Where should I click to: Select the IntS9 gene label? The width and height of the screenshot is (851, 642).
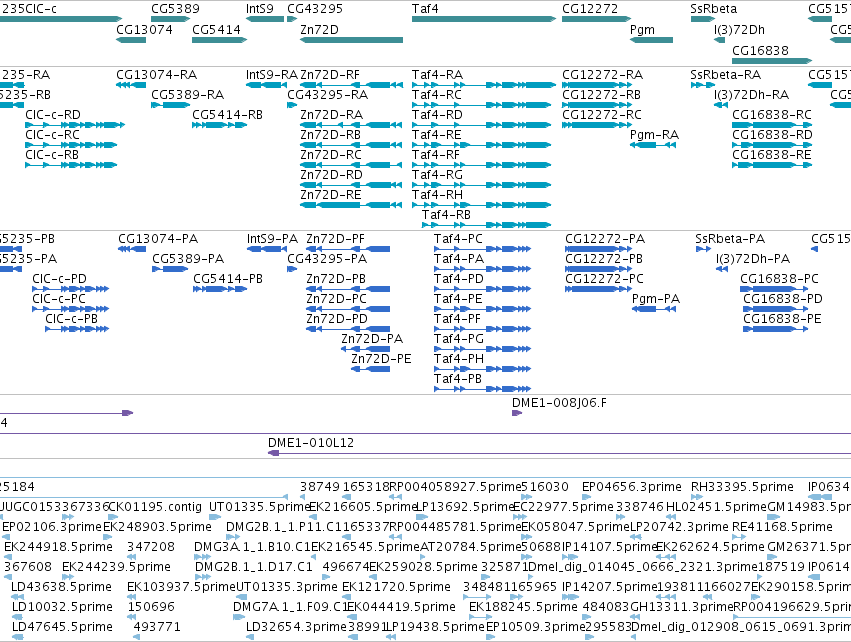click(x=260, y=9)
